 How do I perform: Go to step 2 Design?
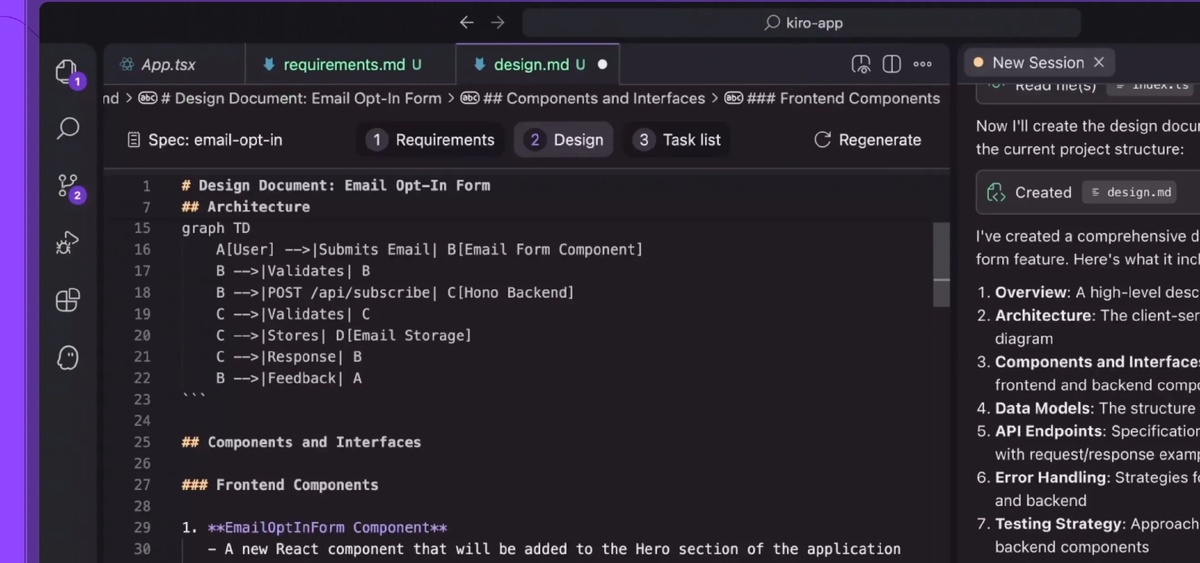pos(565,140)
